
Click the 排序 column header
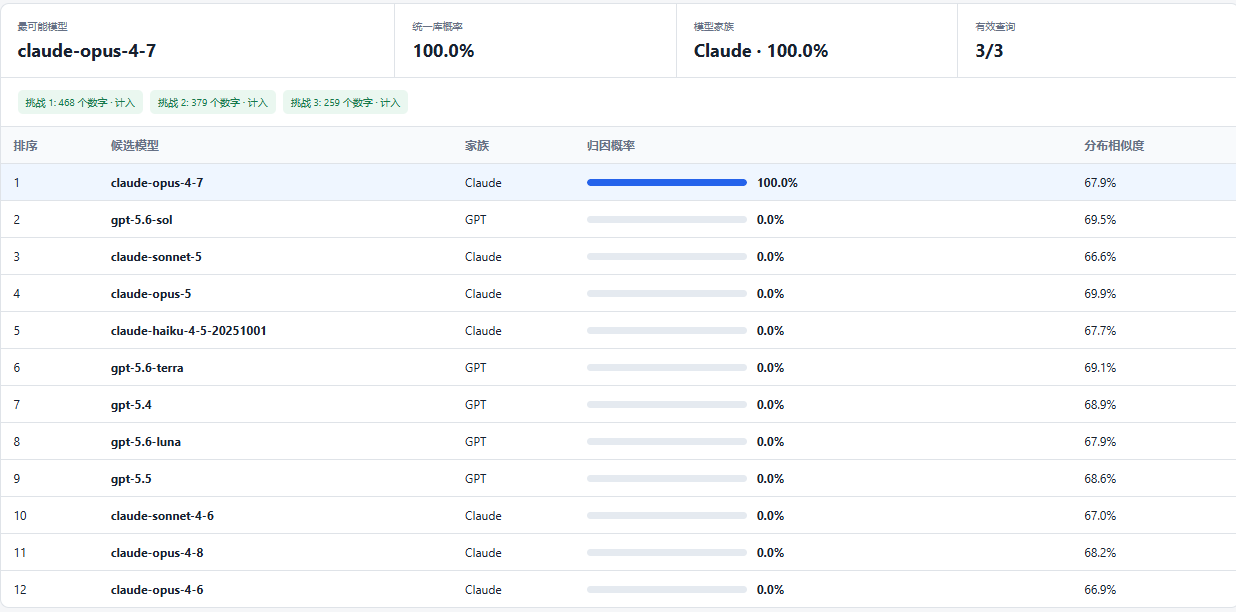pos(26,146)
